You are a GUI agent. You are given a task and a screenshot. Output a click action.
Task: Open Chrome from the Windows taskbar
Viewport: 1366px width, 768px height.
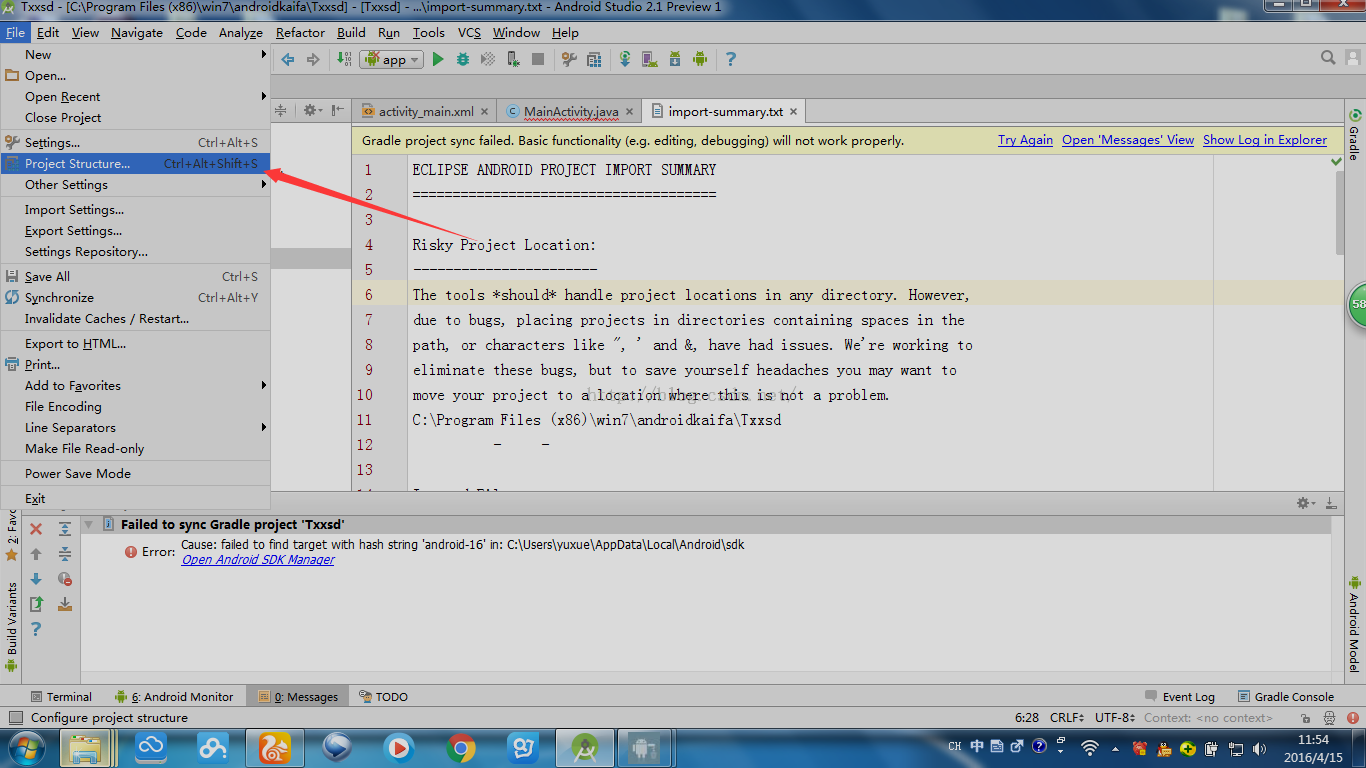[461, 747]
